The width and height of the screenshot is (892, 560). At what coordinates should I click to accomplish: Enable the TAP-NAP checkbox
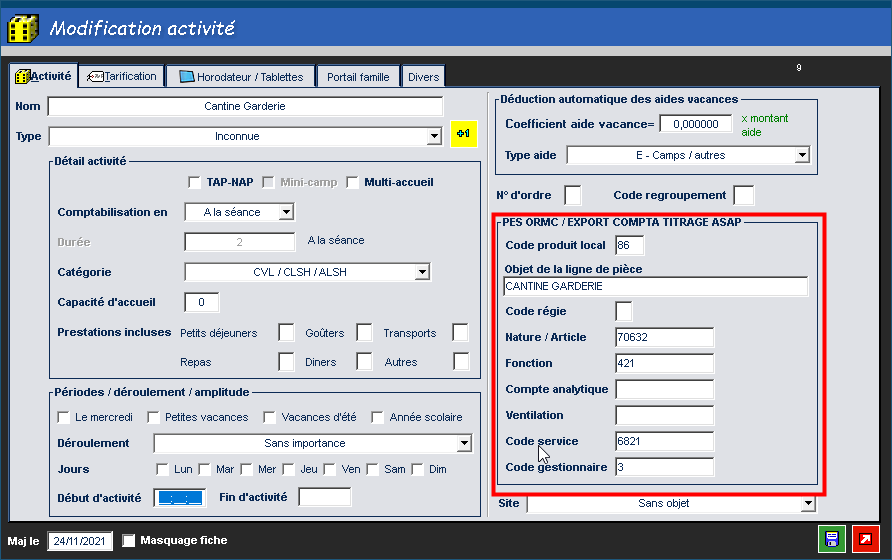[195, 182]
